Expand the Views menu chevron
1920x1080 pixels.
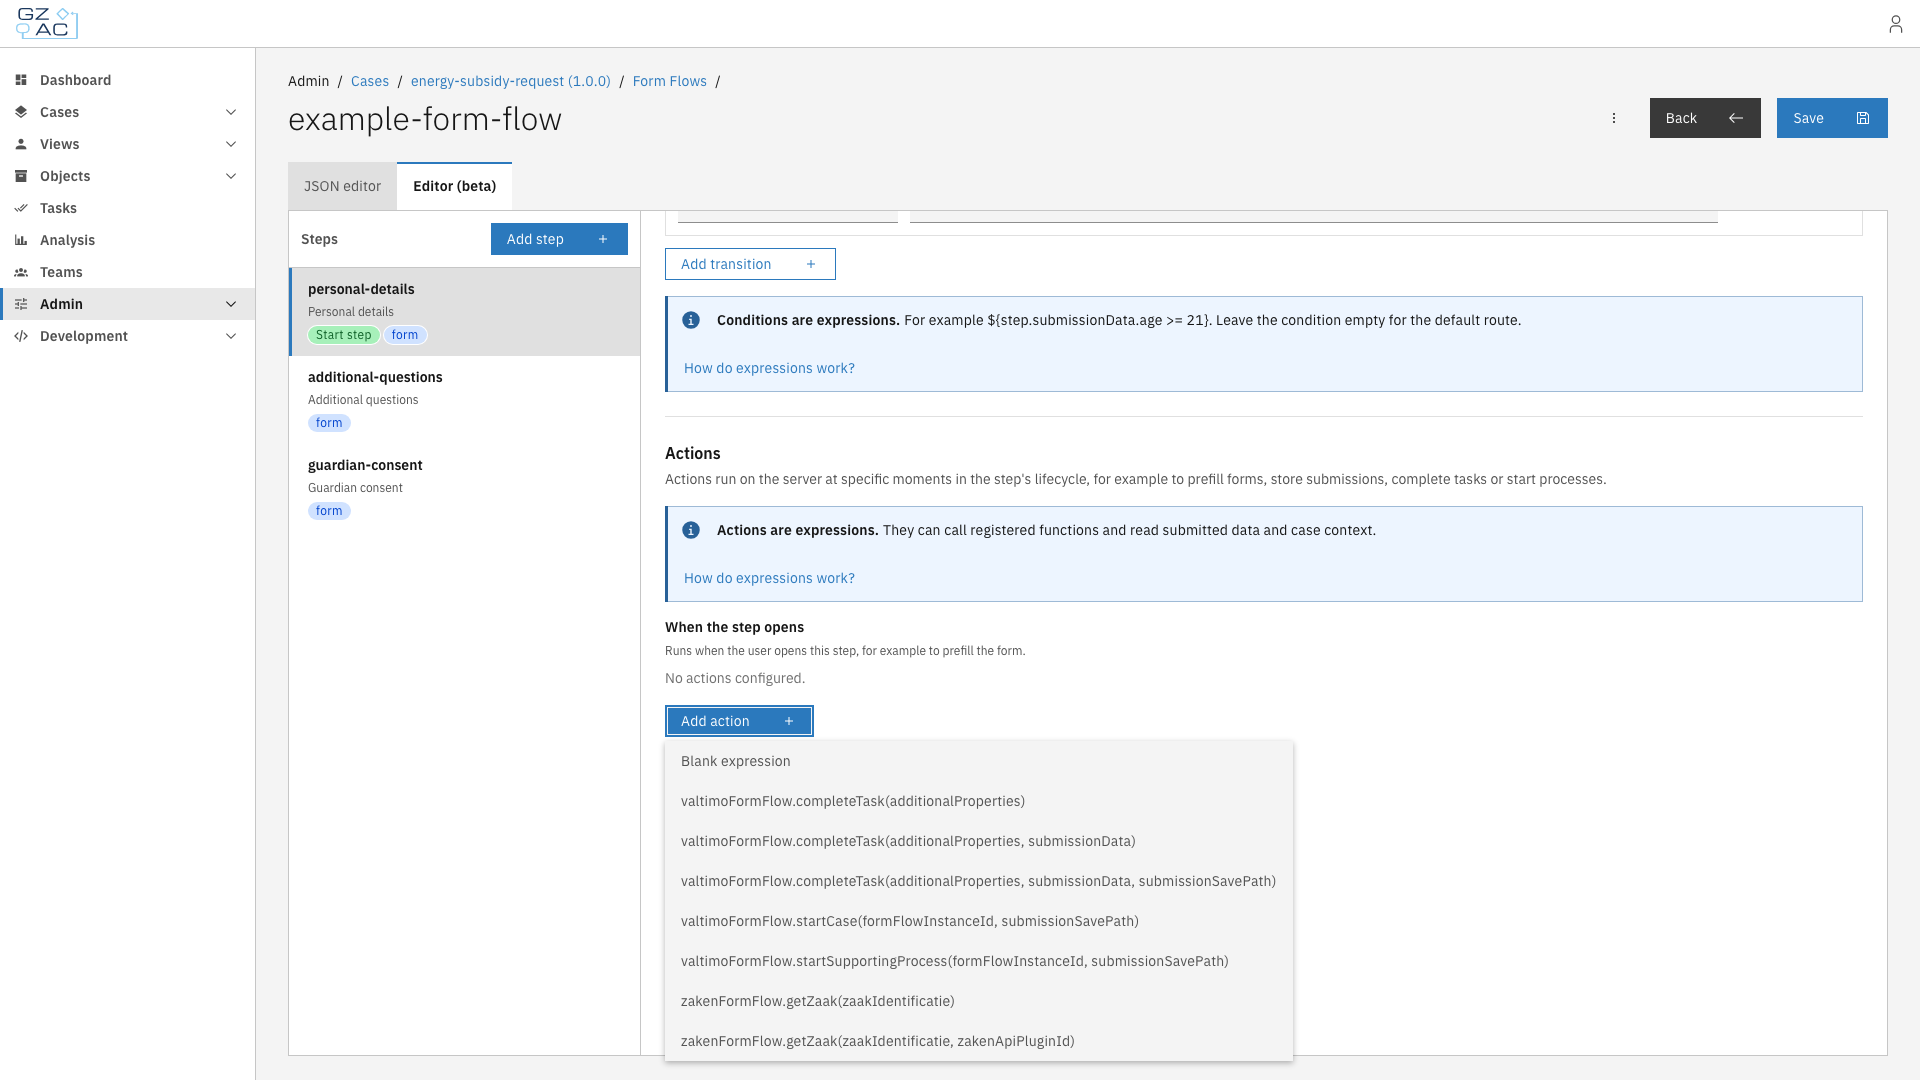tap(231, 144)
